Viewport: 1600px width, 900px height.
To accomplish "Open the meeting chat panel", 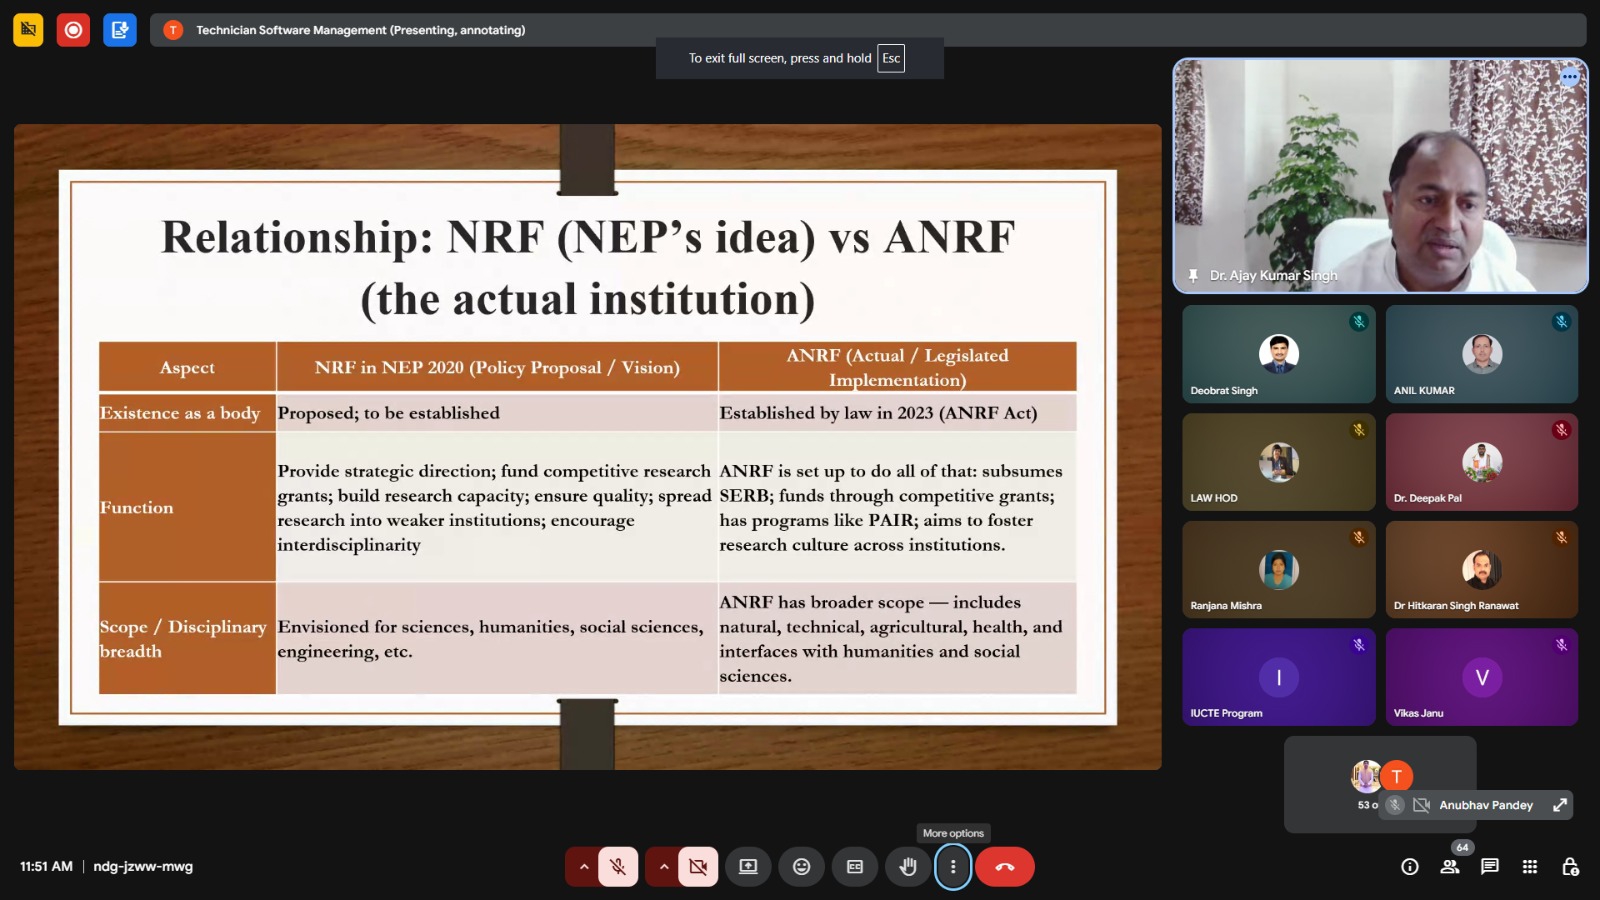I will click(x=1489, y=867).
